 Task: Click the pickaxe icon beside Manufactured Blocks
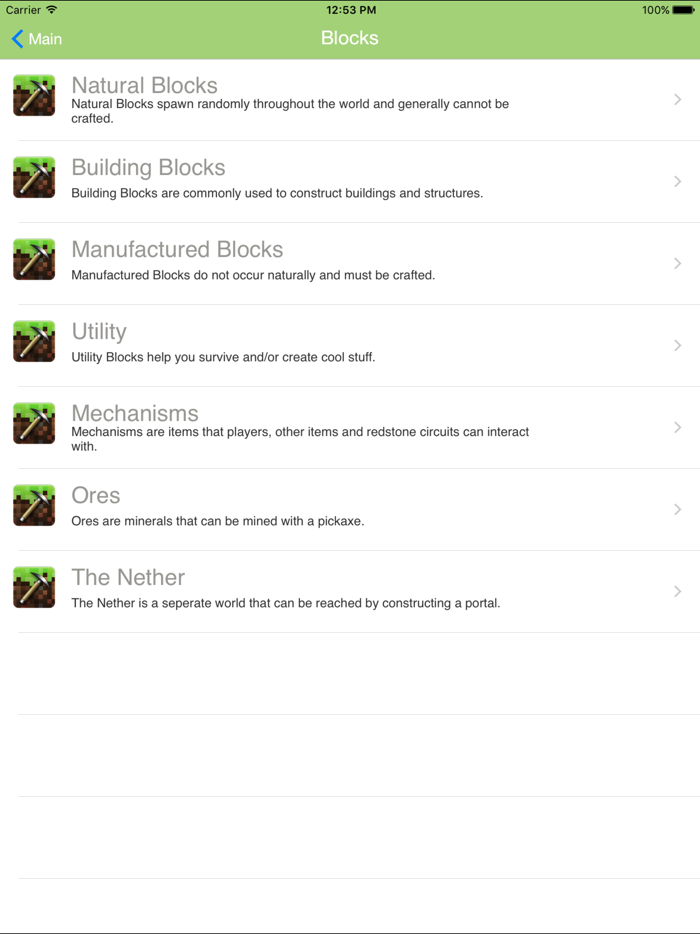pos(33,260)
